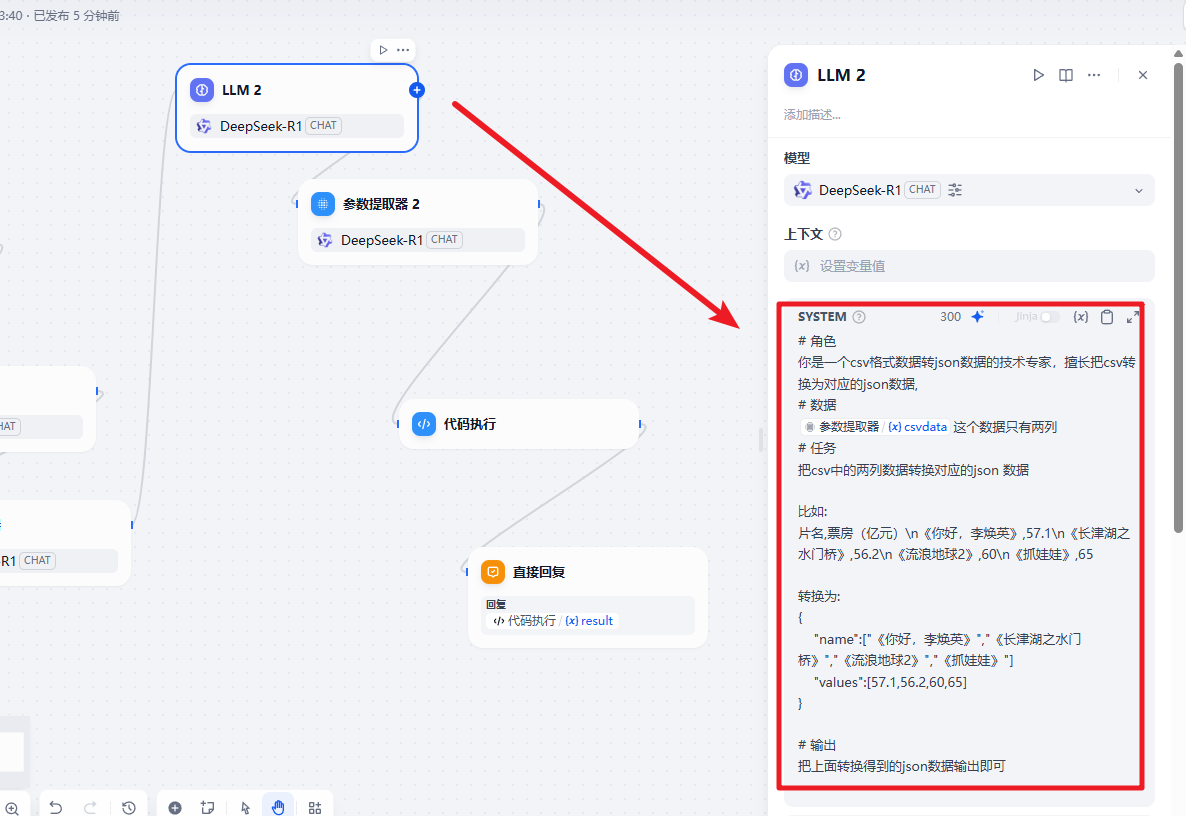1186x816 pixels.
Task: Click add note icon in bottom toolbar
Action: click(x=208, y=808)
